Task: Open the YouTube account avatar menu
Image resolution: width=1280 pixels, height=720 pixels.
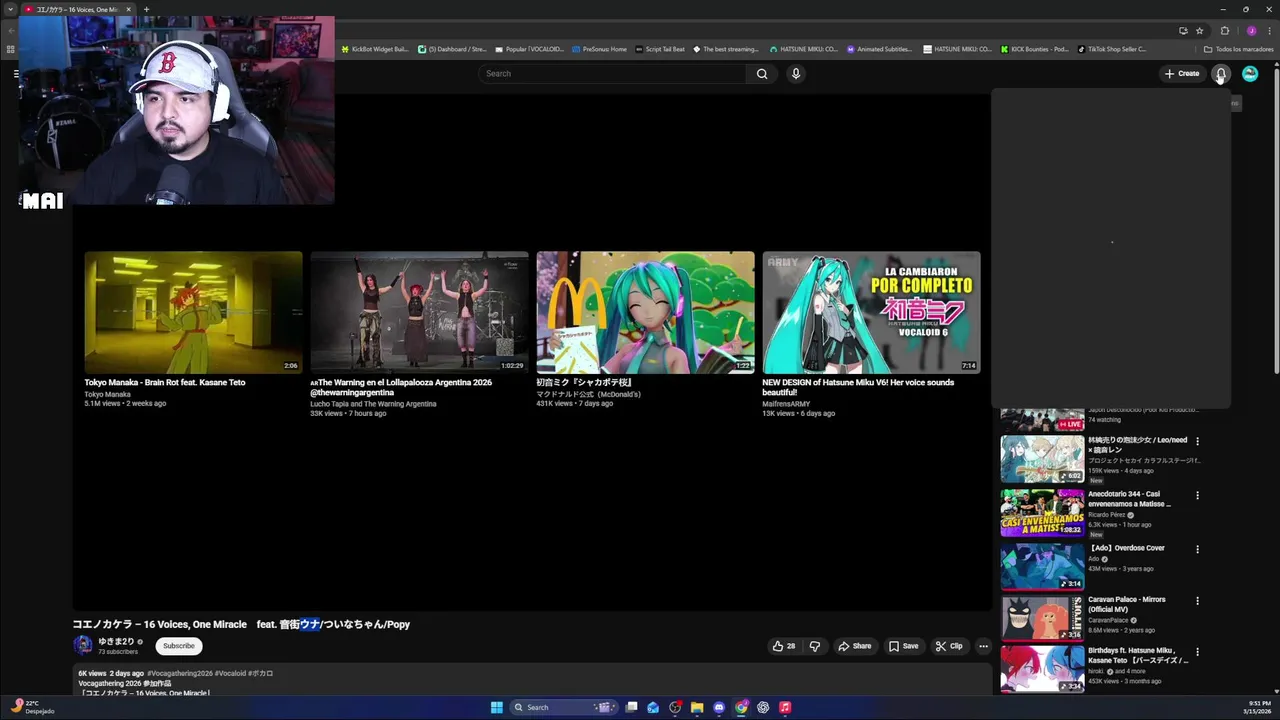Action: pyautogui.click(x=1250, y=73)
